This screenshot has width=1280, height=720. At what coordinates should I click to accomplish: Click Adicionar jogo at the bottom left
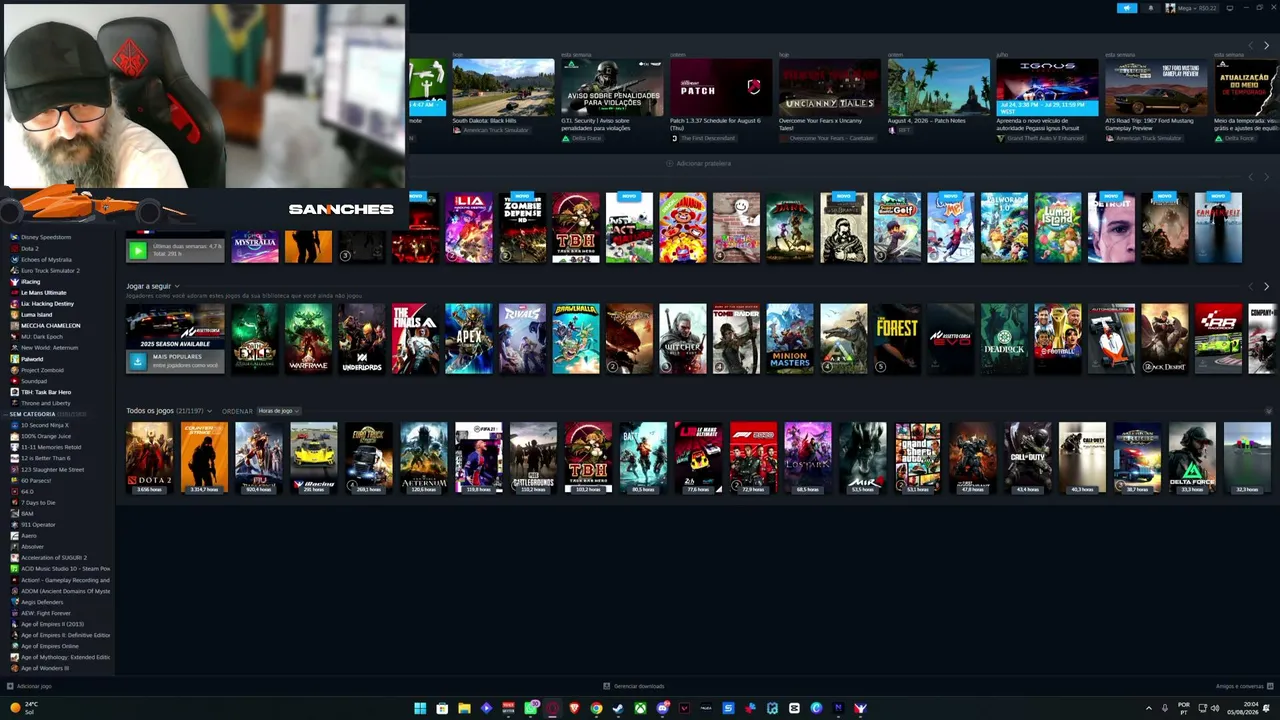(30, 686)
